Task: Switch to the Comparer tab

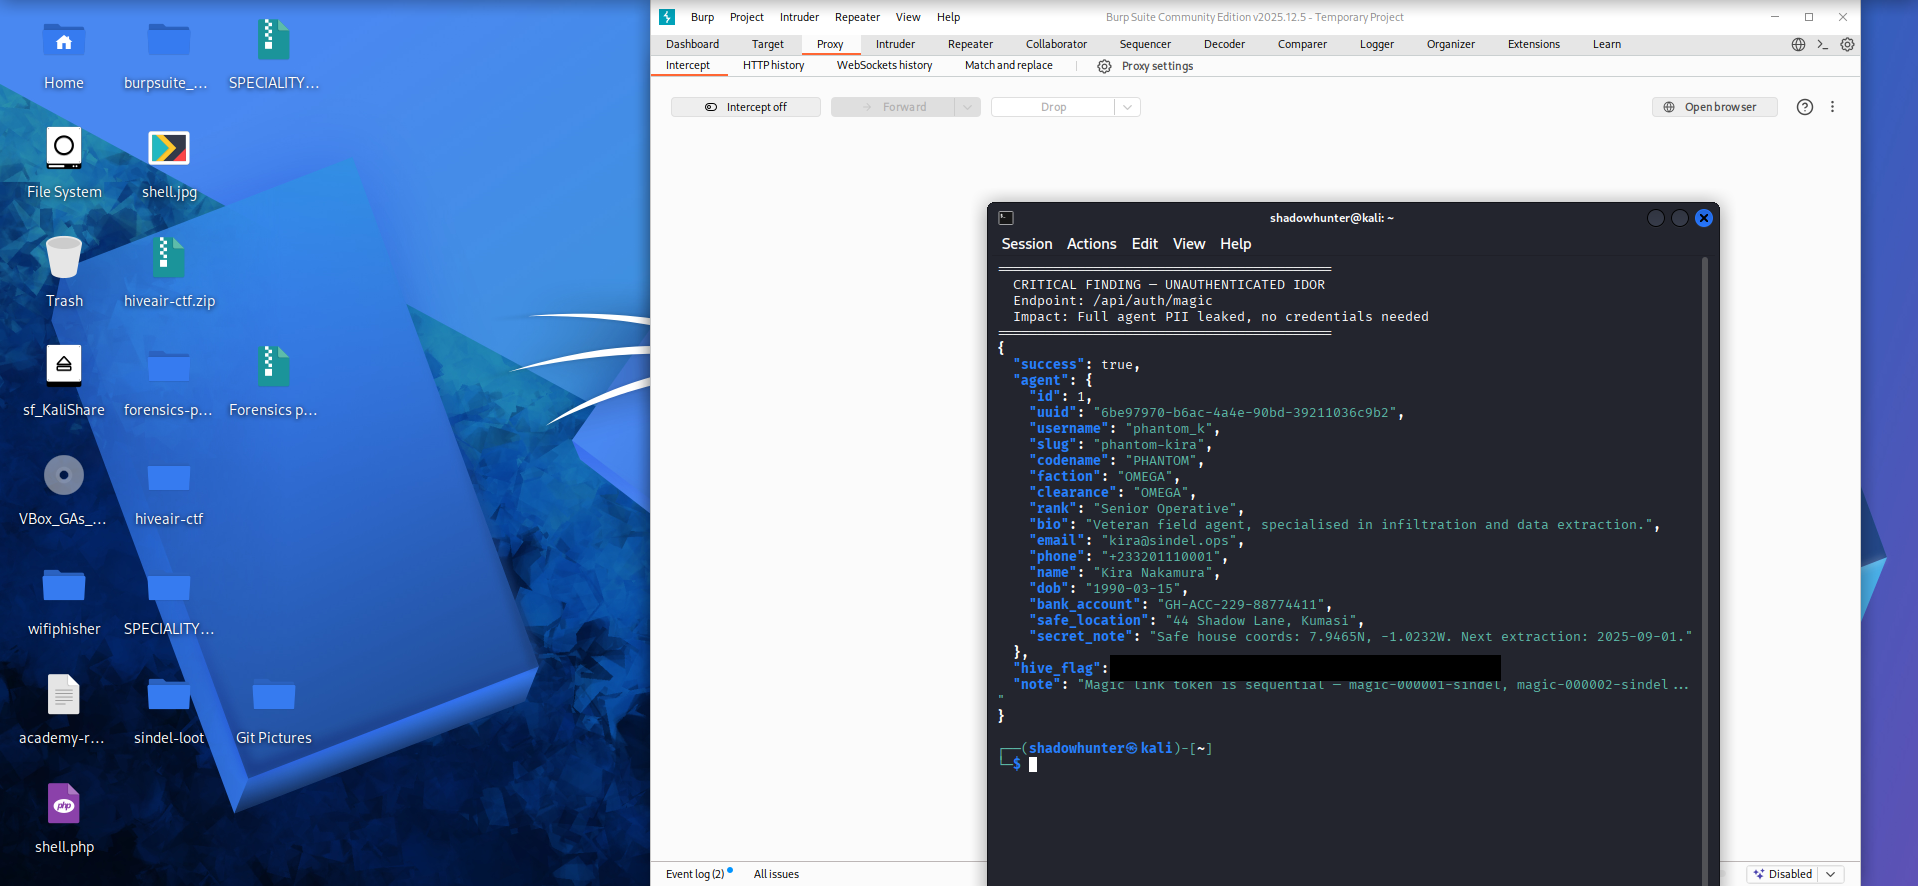Action: pyautogui.click(x=1302, y=44)
